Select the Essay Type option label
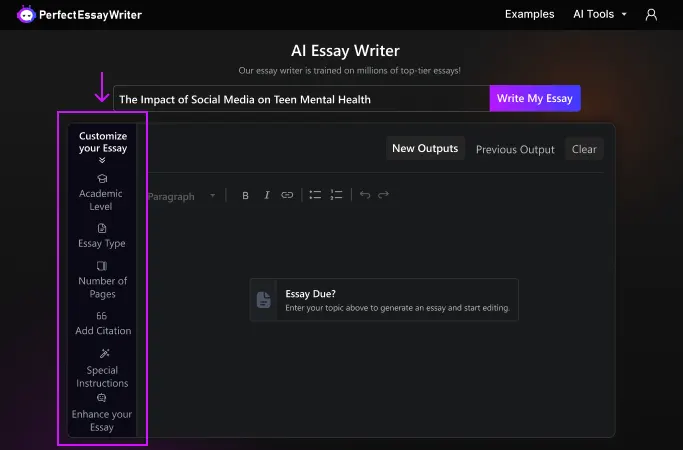 tap(102, 243)
